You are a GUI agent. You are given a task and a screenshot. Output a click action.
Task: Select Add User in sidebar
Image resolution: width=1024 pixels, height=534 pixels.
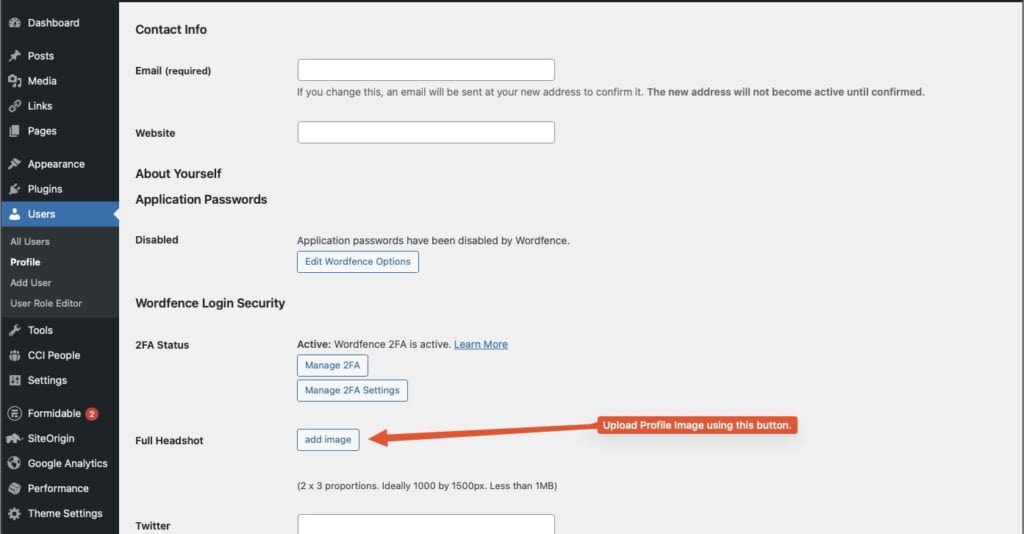point(31,283)
